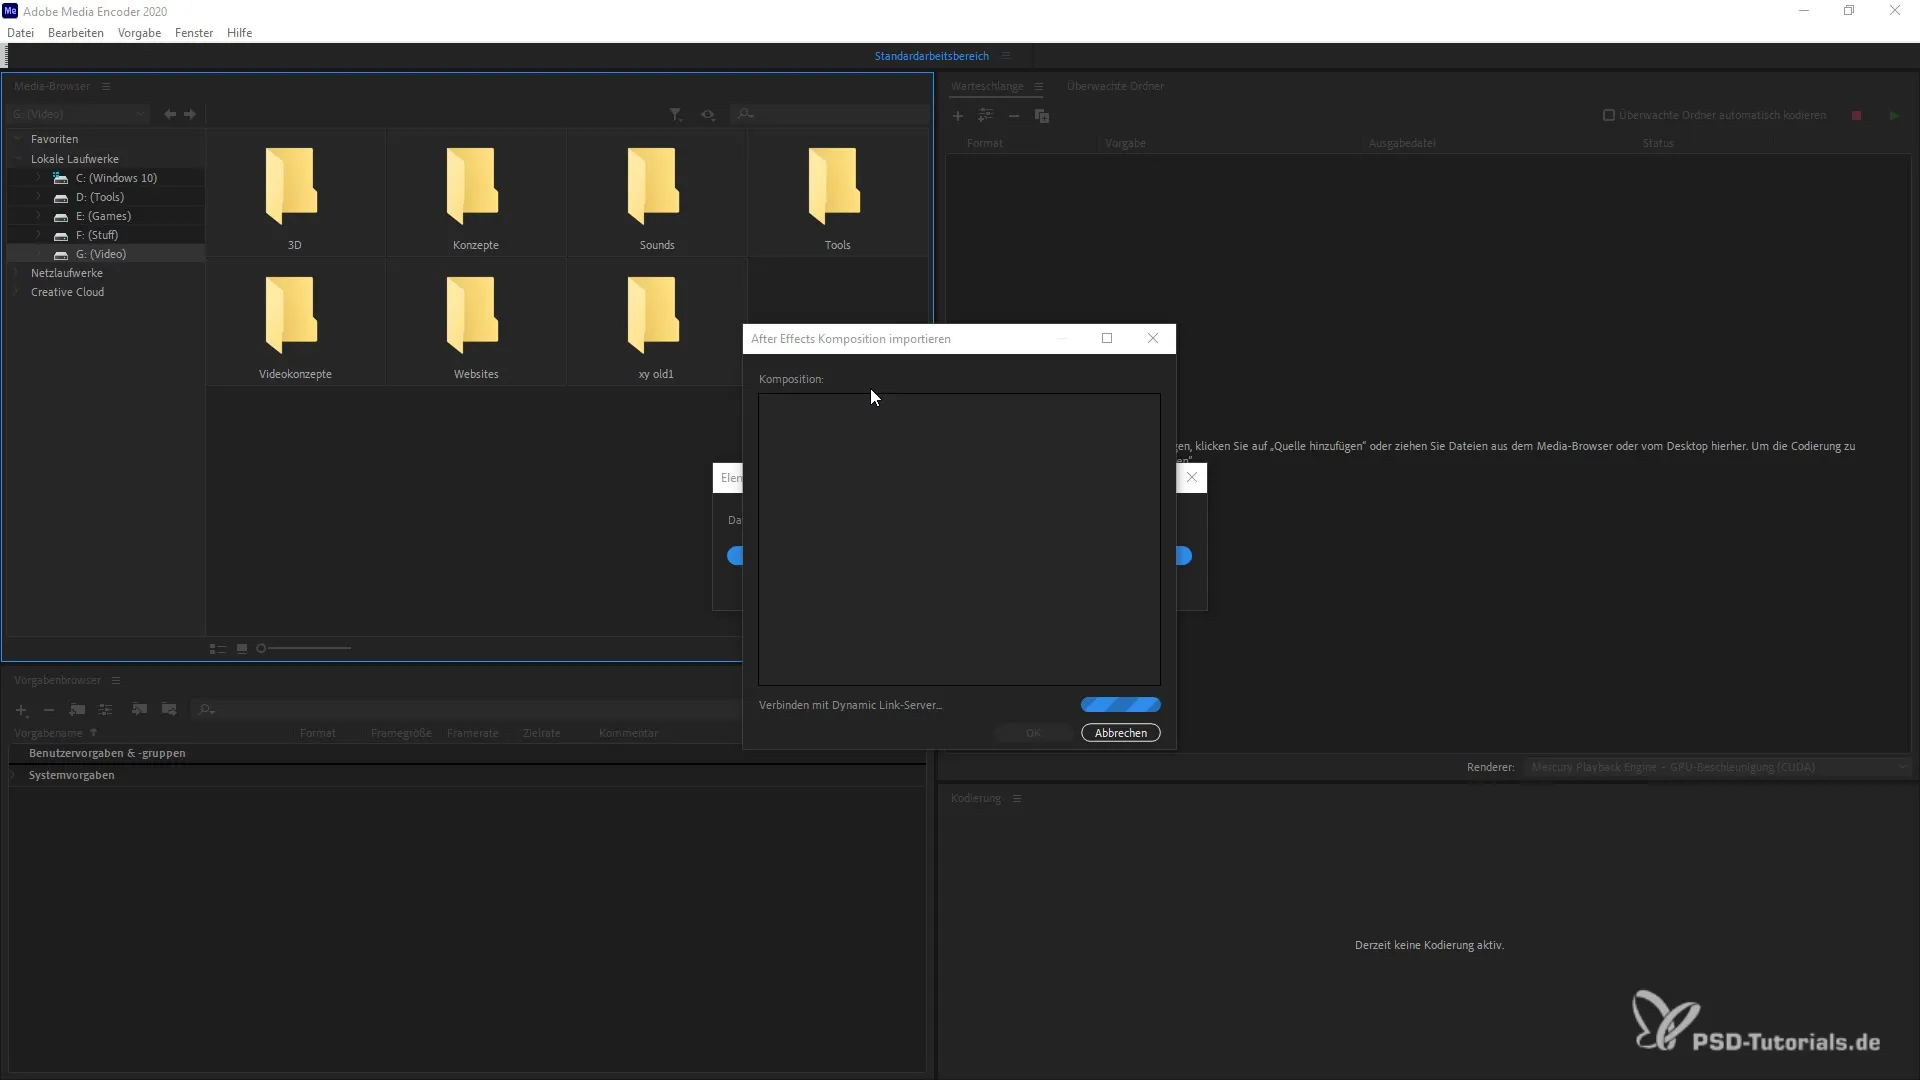This screenshot has height=1080, width=1920.
Task: Create a new preset group folder
Action: point(77,710)
